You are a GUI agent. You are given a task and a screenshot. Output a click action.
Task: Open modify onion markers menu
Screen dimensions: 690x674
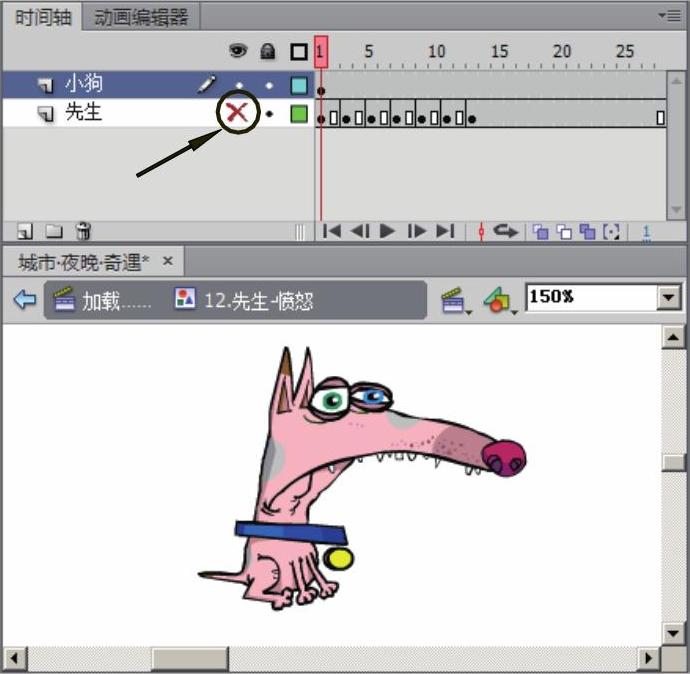(611, 231)
